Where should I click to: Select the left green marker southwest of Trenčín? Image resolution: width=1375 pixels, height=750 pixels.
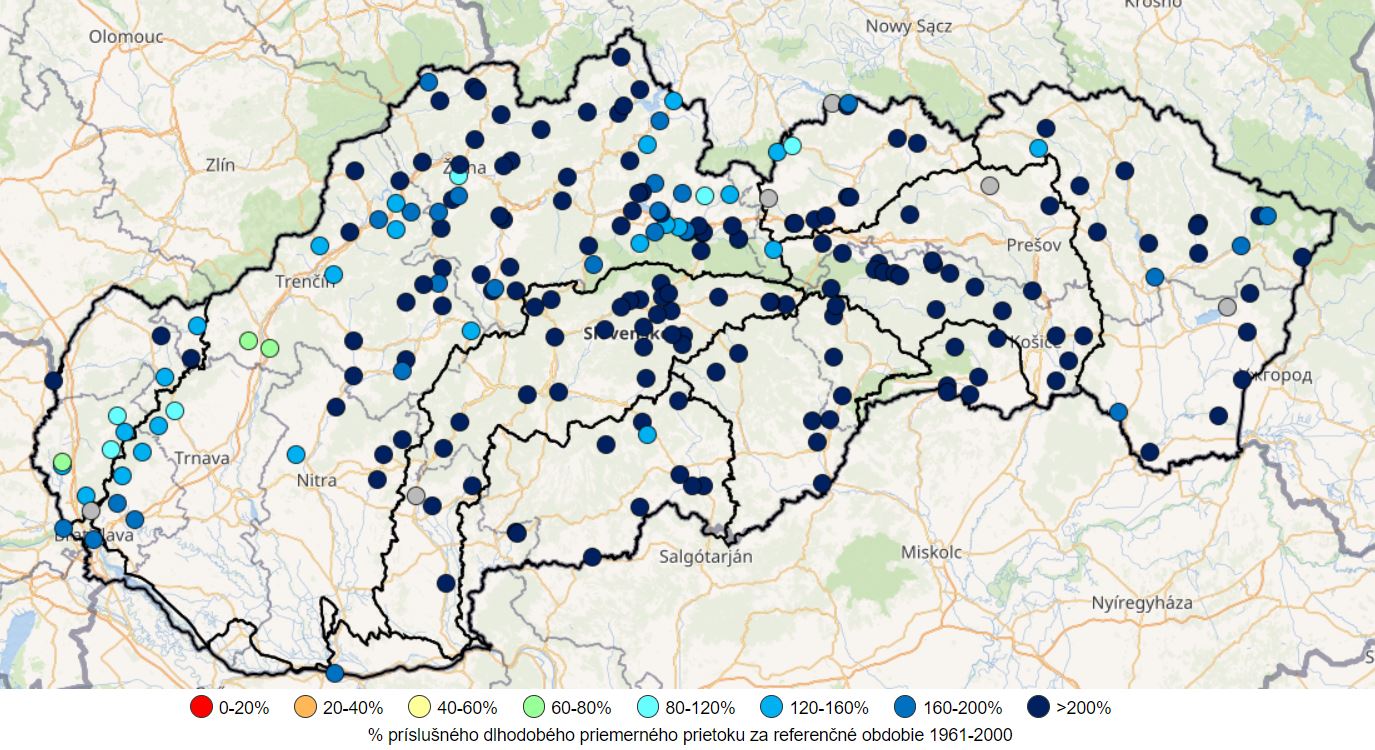coord(248,341)
